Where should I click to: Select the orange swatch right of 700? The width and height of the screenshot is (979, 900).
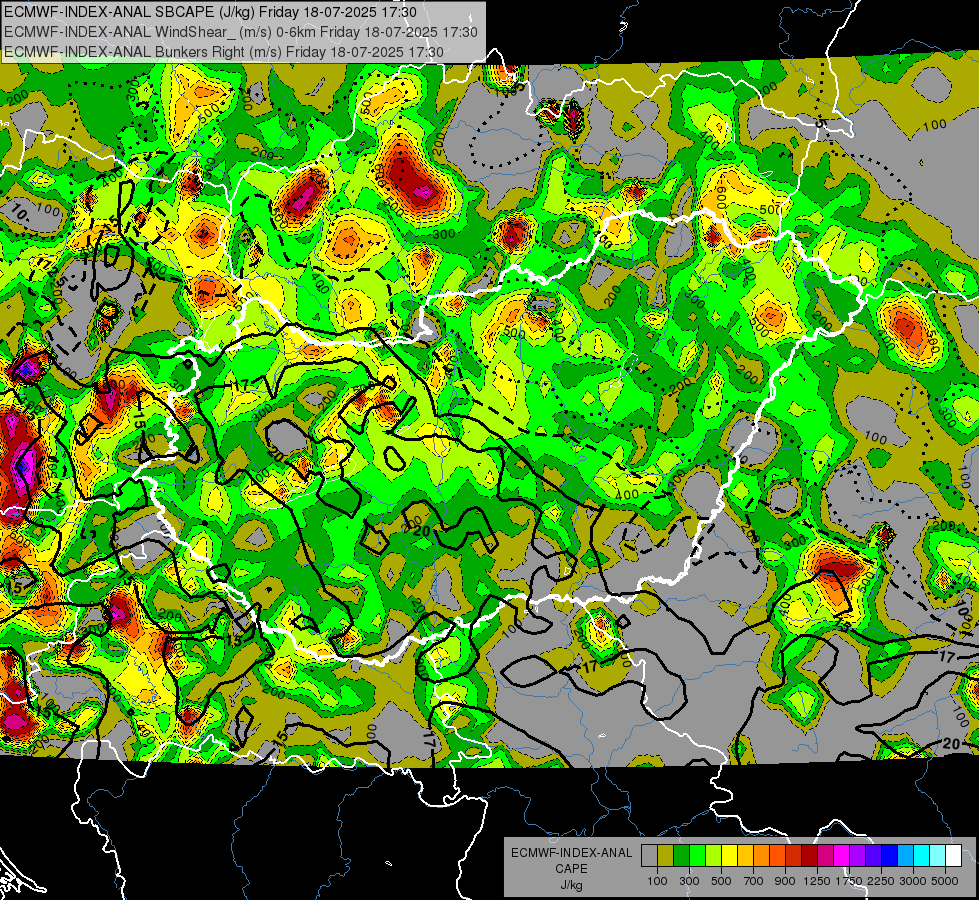pos(762,855)
